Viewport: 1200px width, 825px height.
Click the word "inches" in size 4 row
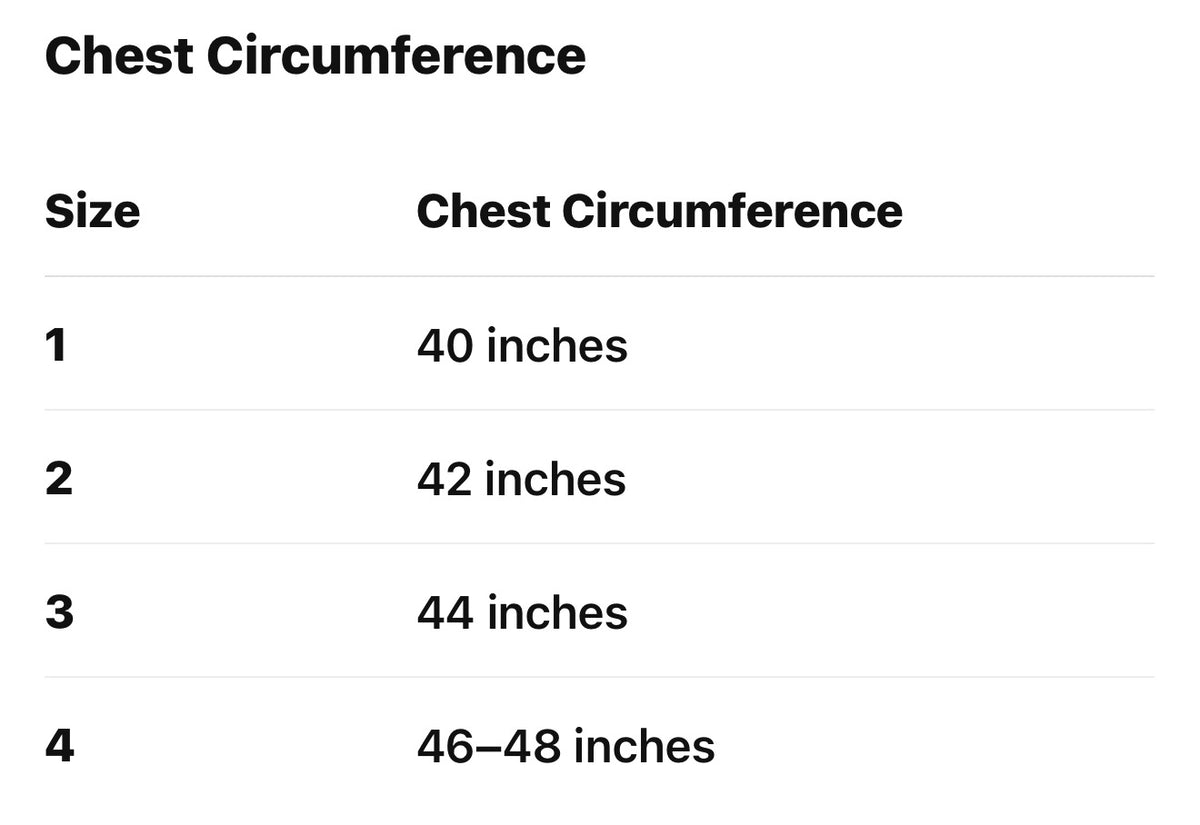point(644,746)
